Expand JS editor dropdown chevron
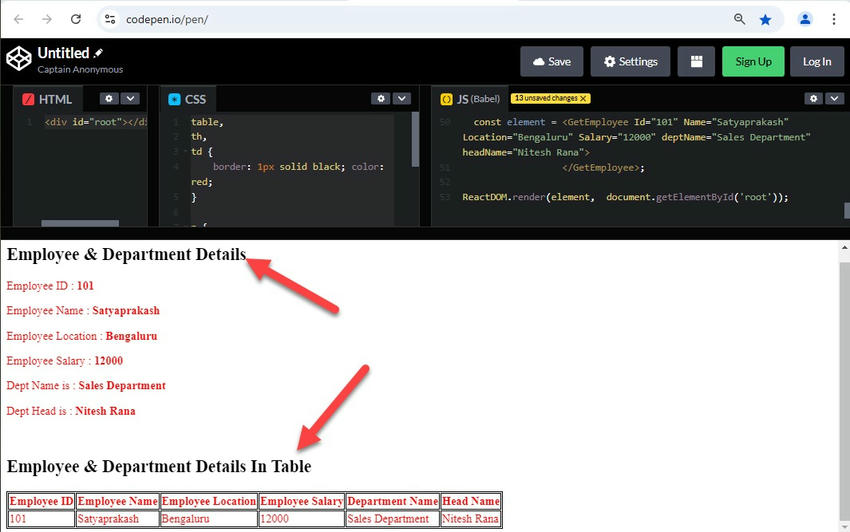The image size is (850, 532). pyautogui.click(x=834, y=98)
